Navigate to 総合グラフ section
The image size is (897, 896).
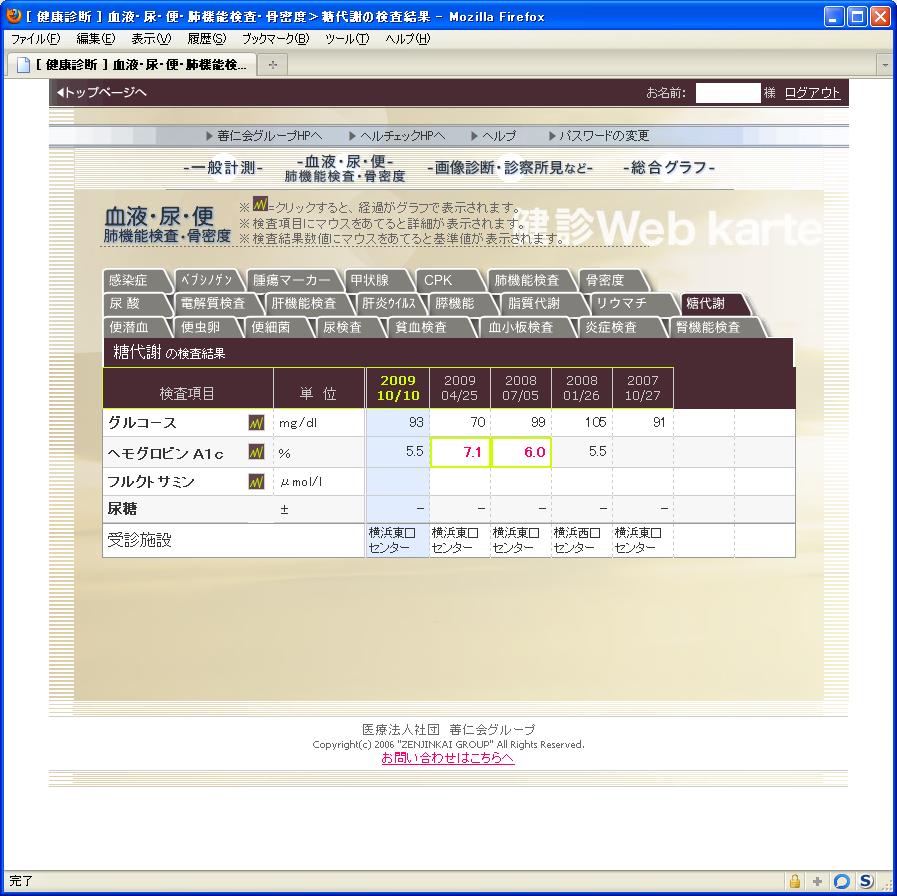pos(668,168)
